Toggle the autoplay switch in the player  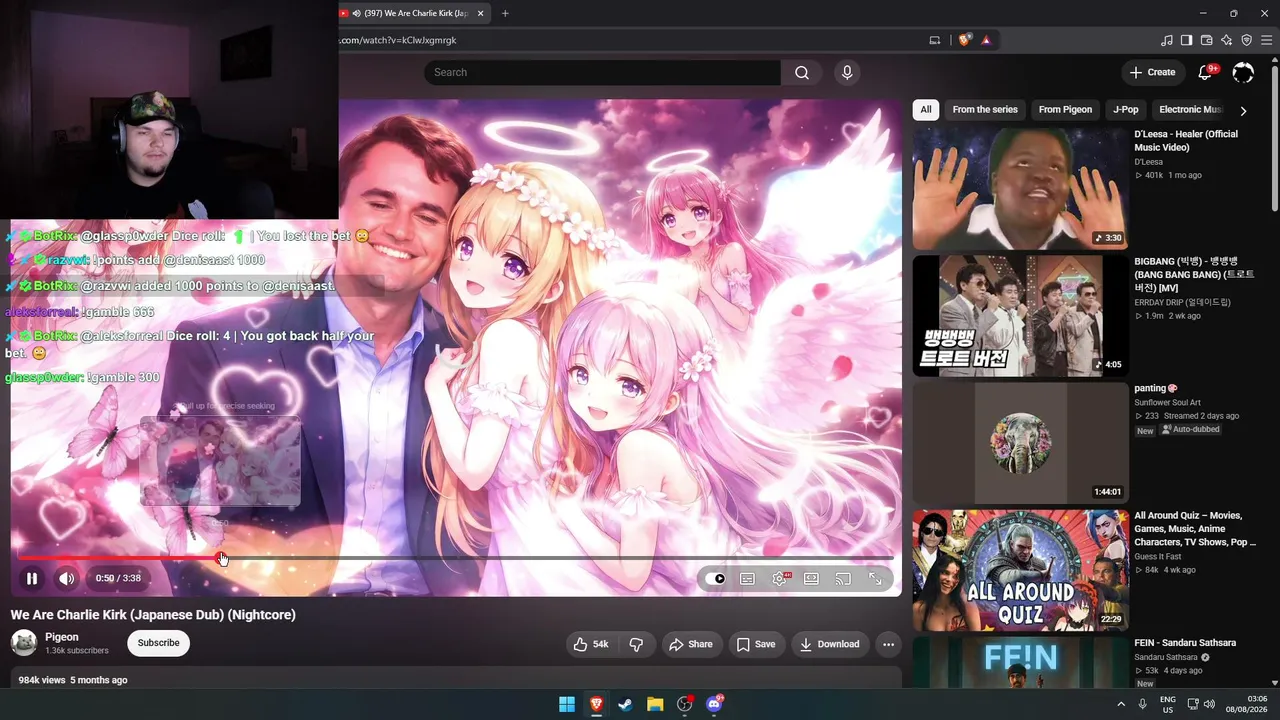coord(715,578)
